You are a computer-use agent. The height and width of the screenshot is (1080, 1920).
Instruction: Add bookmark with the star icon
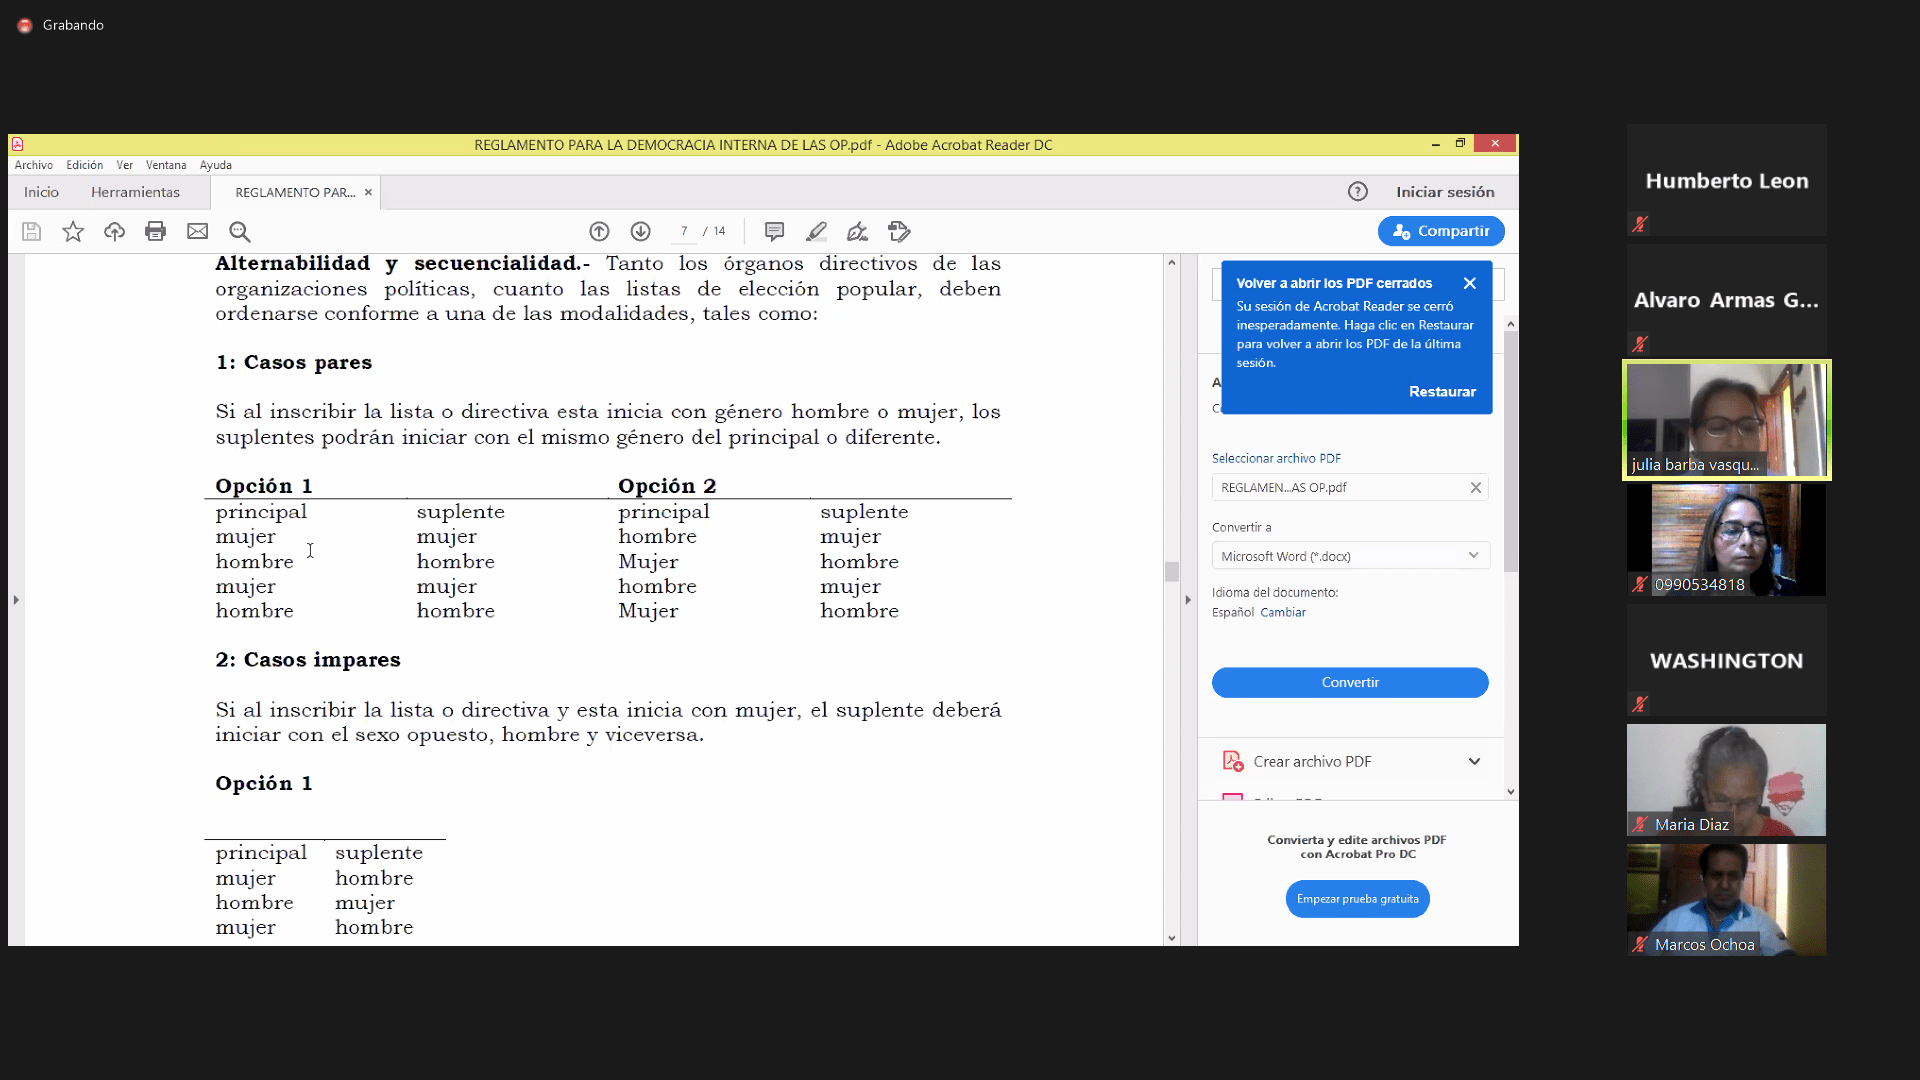tap(73, 232)
